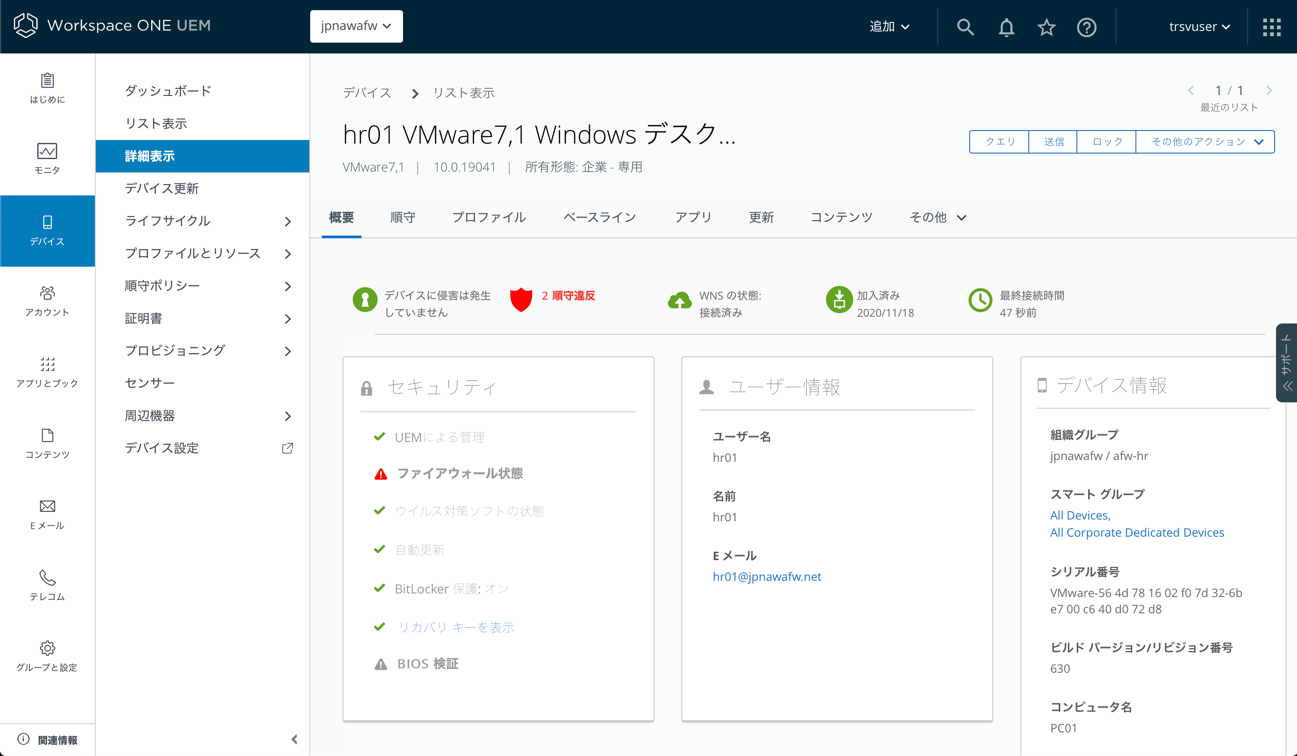Open the trsvuser account dropdown

tap(1199, 27)
